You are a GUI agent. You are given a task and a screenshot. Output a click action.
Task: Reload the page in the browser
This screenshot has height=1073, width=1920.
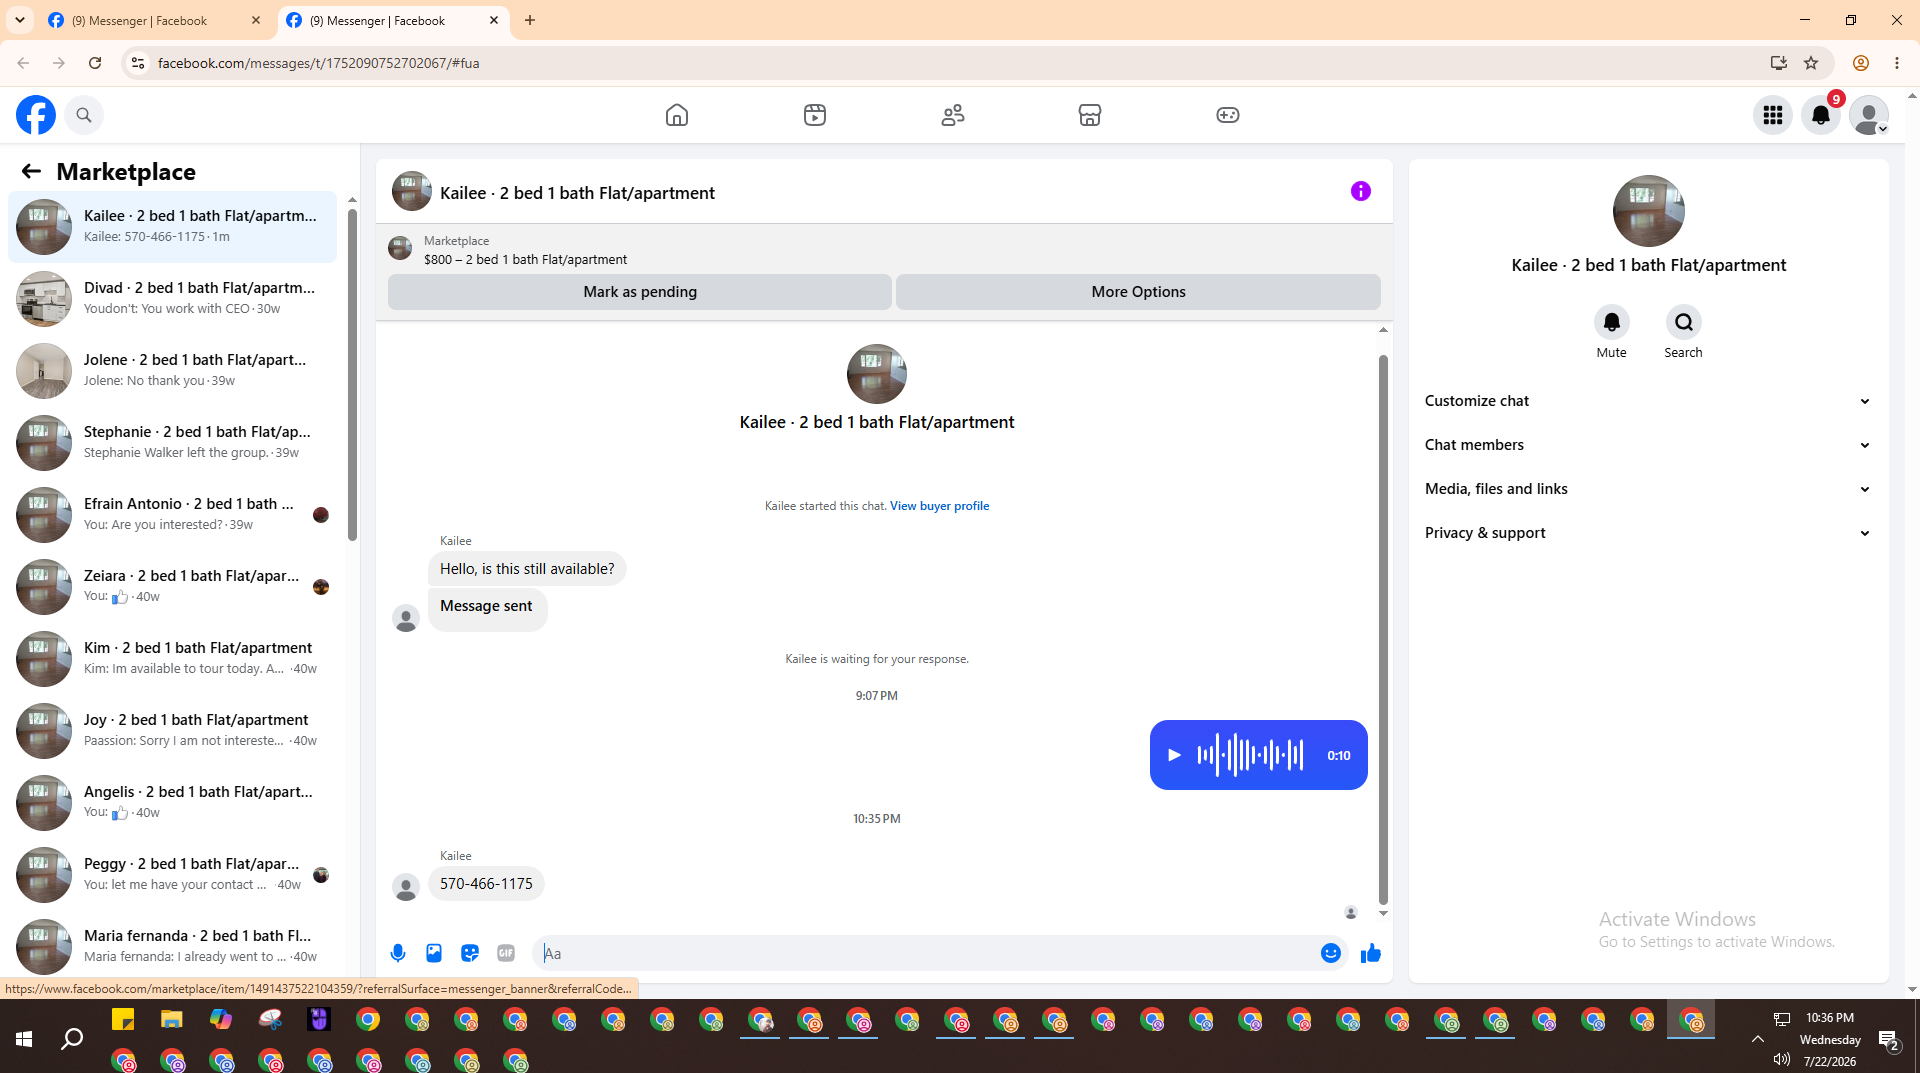point(95,63)
